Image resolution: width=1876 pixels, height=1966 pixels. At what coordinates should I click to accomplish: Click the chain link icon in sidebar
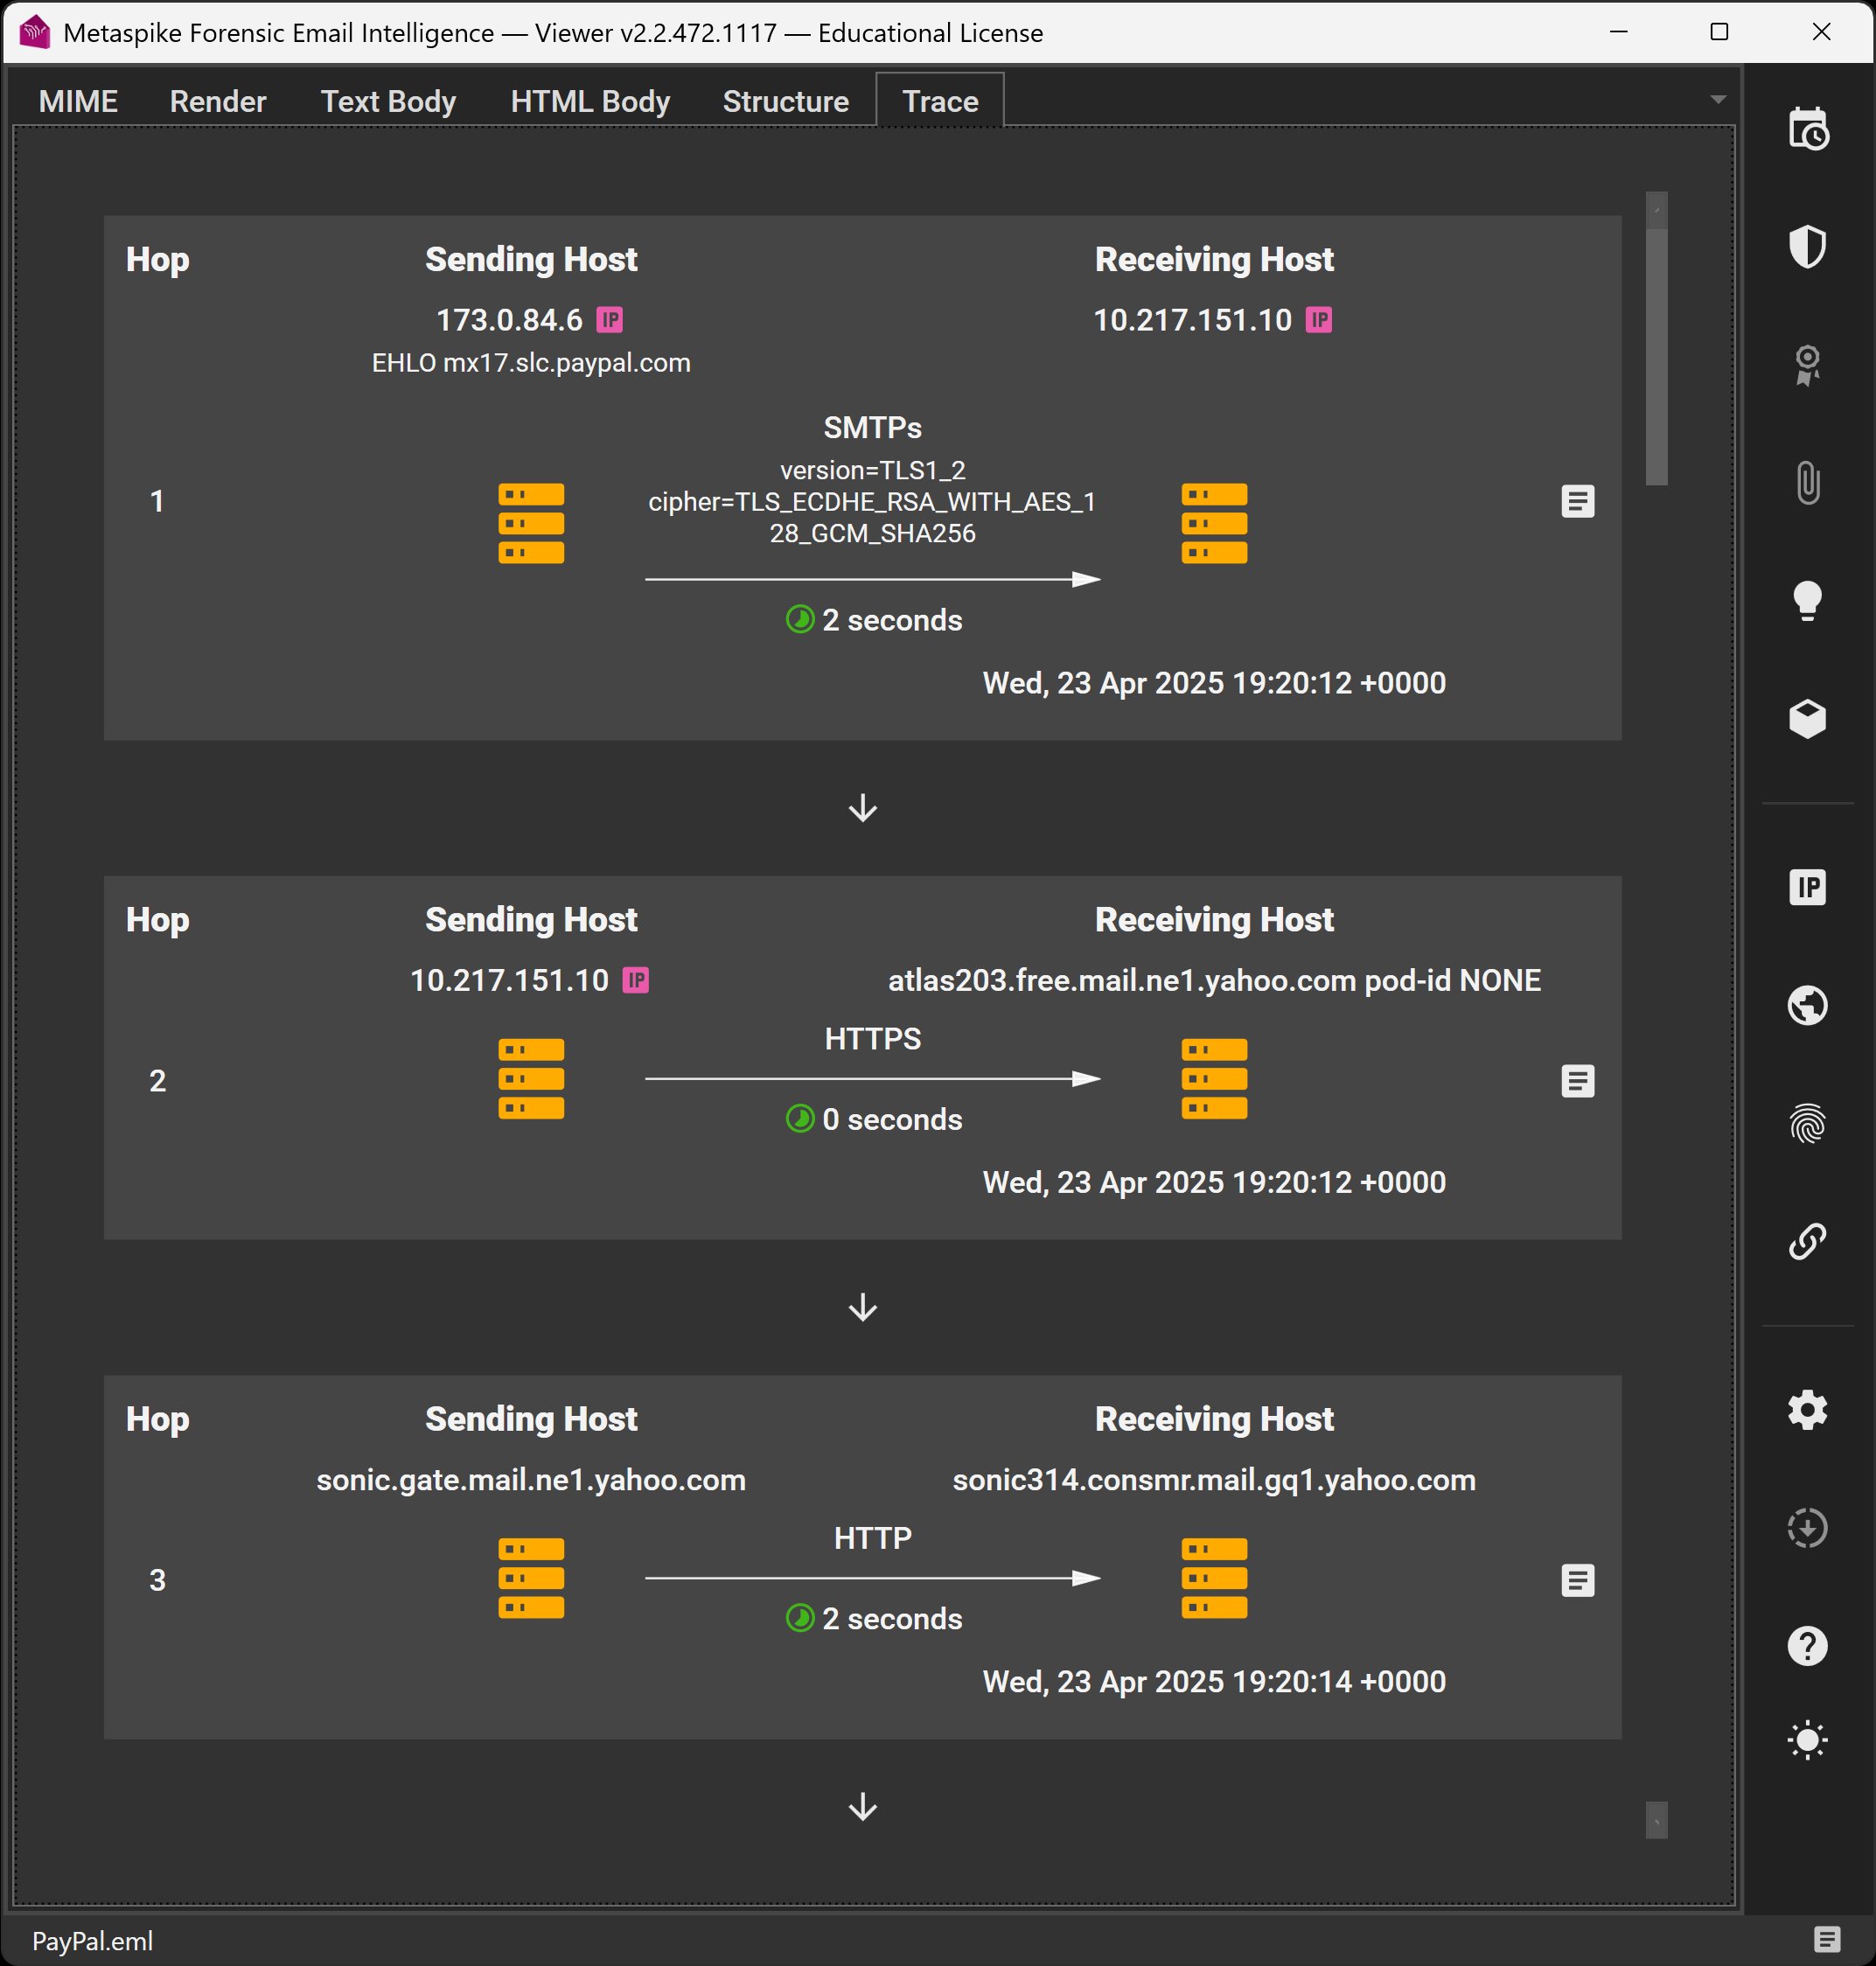[1807, 1241]
